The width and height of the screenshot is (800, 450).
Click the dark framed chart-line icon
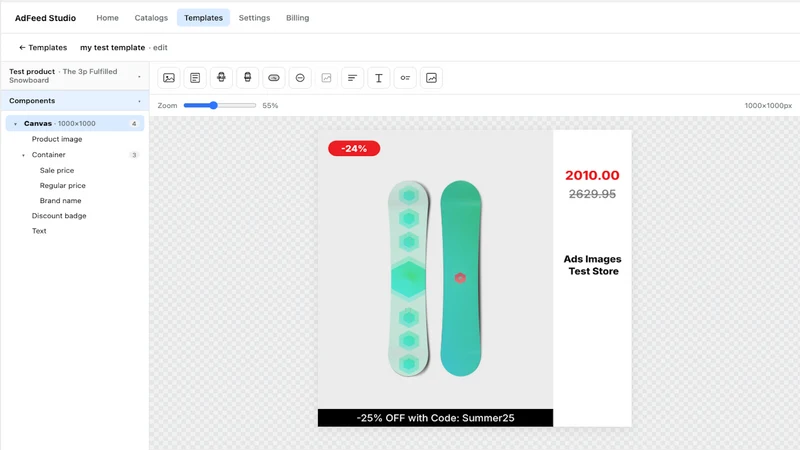431,78
